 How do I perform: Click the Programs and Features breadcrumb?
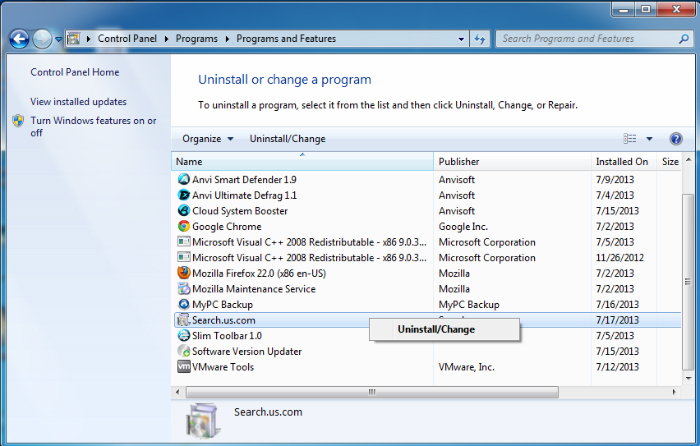pos(286,39)
